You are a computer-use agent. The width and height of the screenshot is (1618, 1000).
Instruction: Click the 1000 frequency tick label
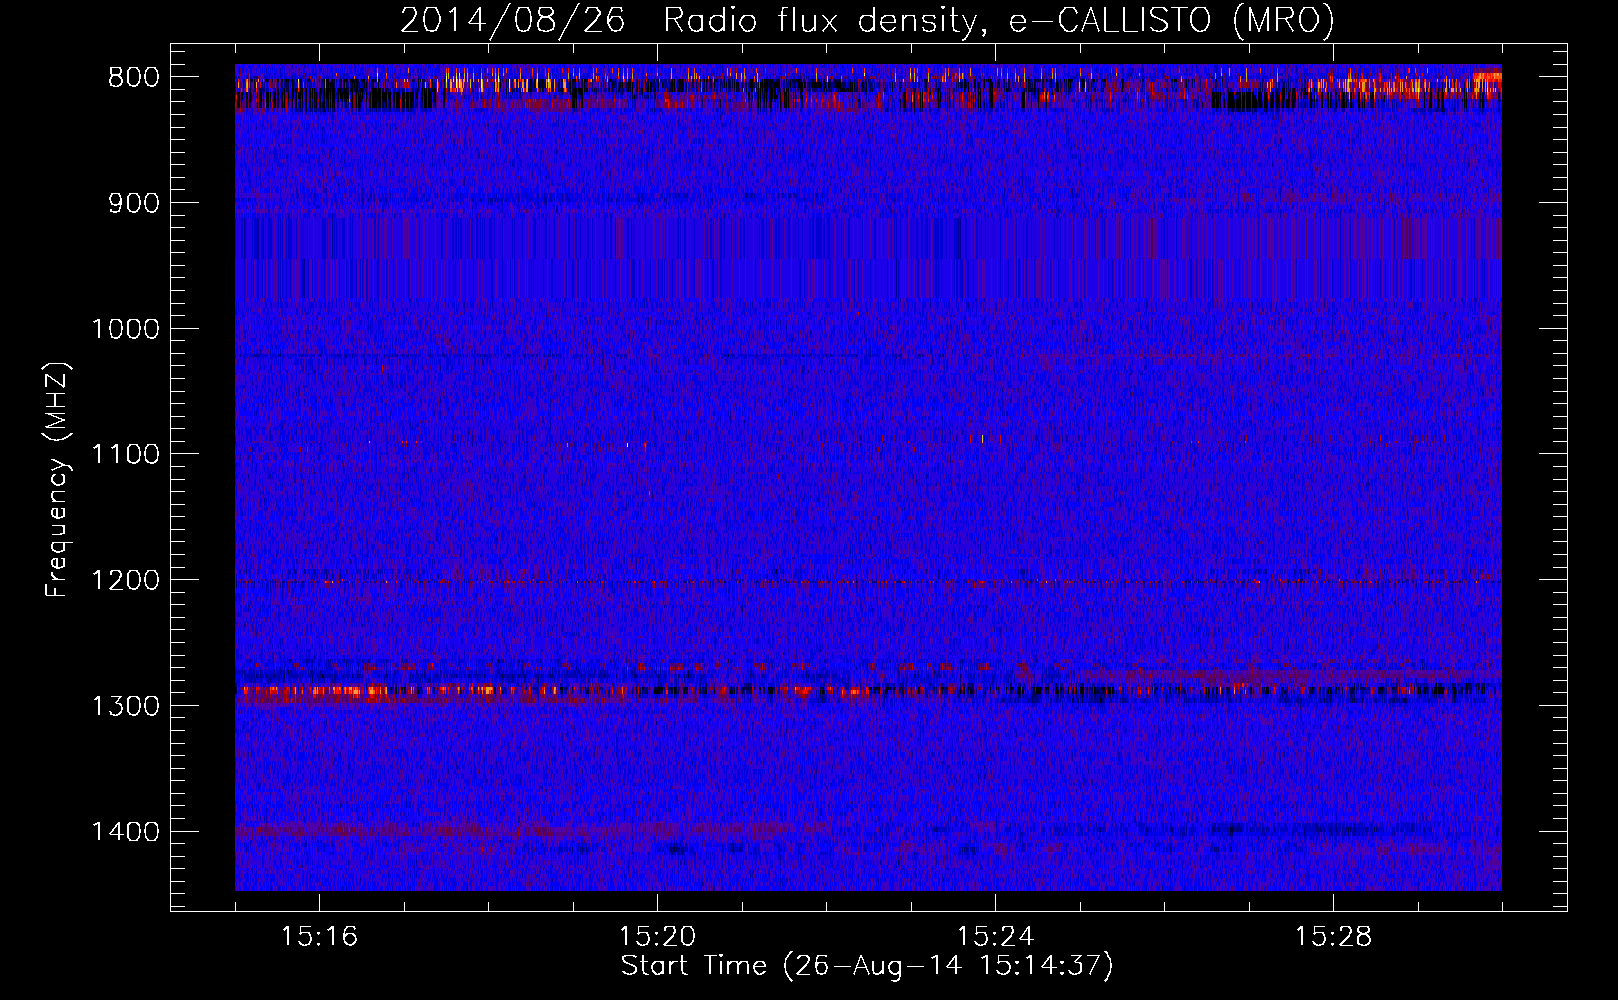pos(125,329)
